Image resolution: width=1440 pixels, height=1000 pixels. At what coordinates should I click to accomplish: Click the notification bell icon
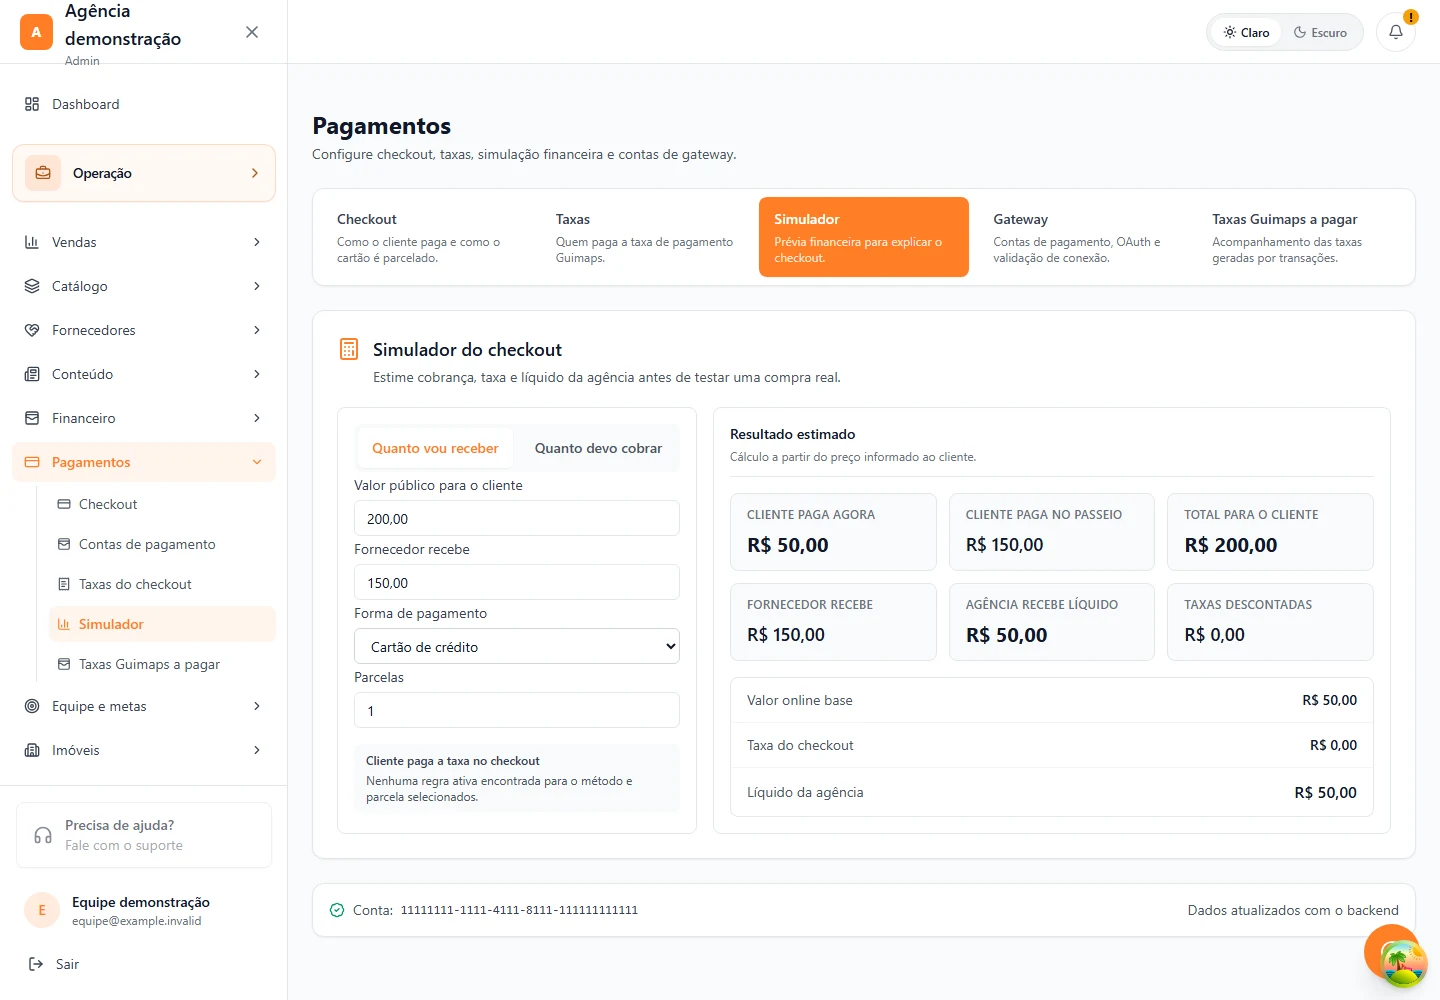[x=1396, y=32]
